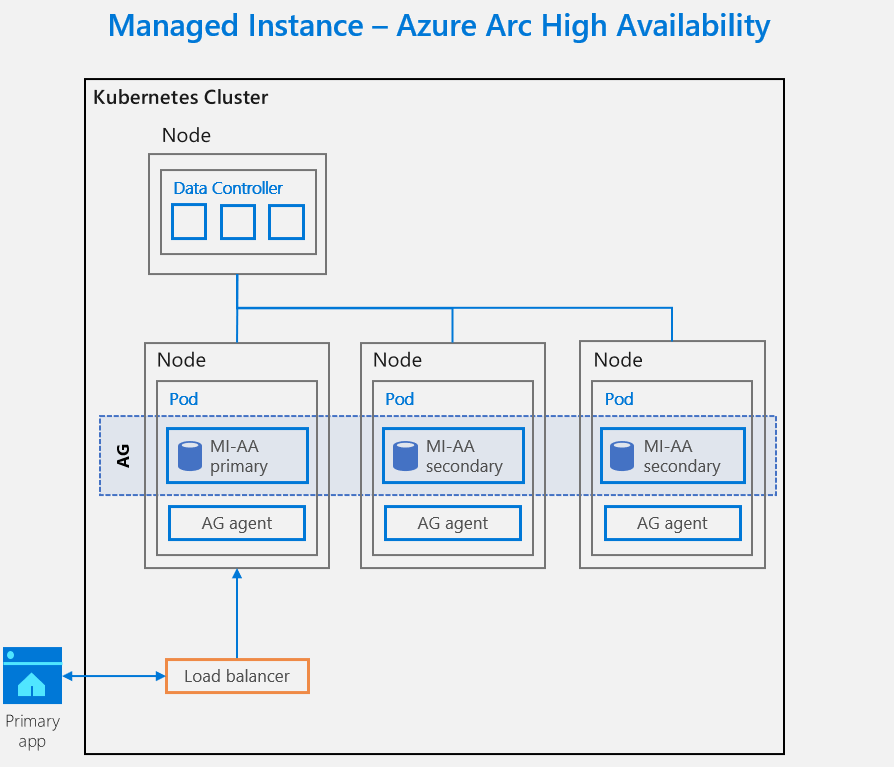
Task: Select the first square icon inside Data Controller
Action: (189, 221)
